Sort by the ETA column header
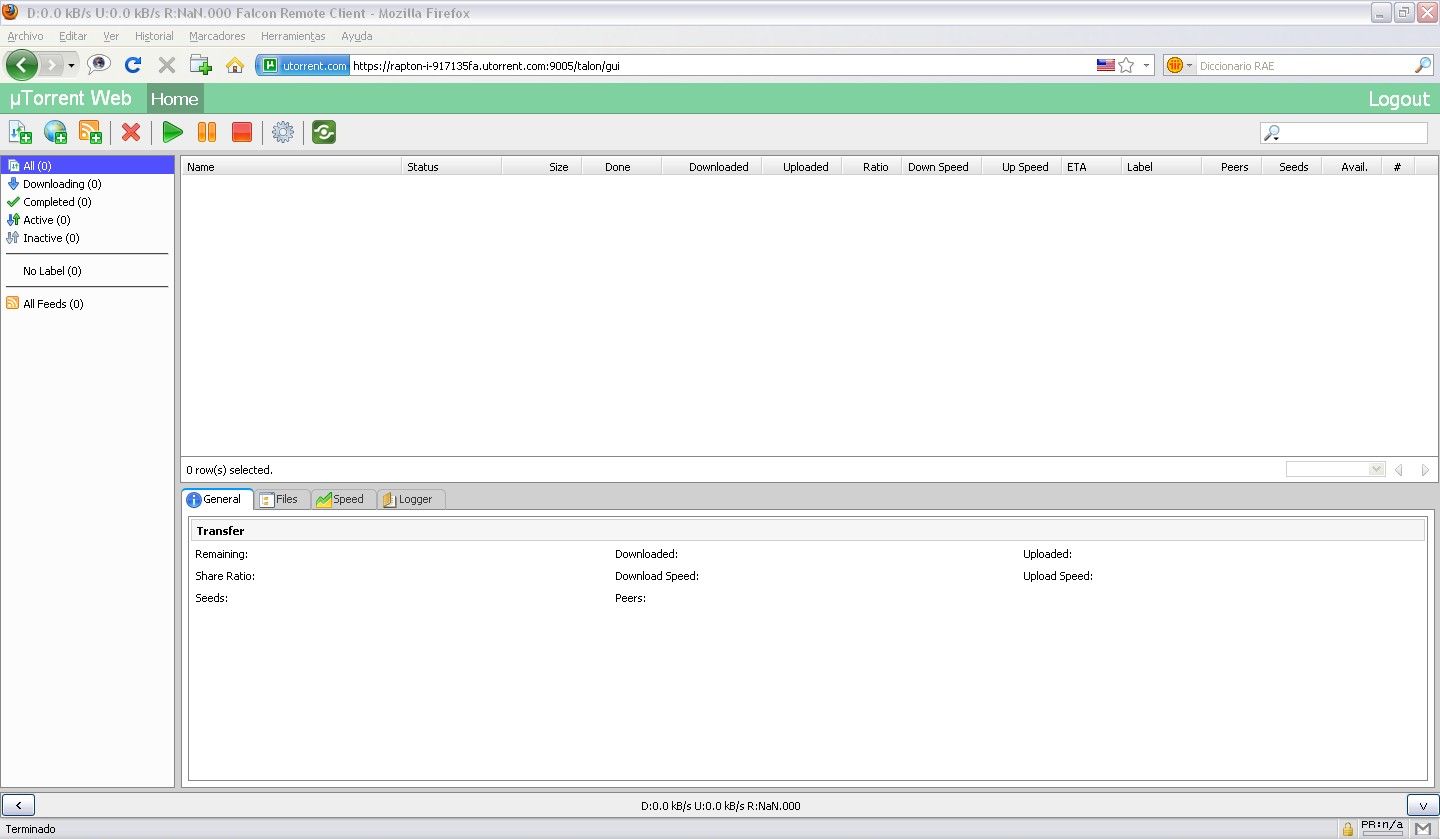 (1091, 167)
